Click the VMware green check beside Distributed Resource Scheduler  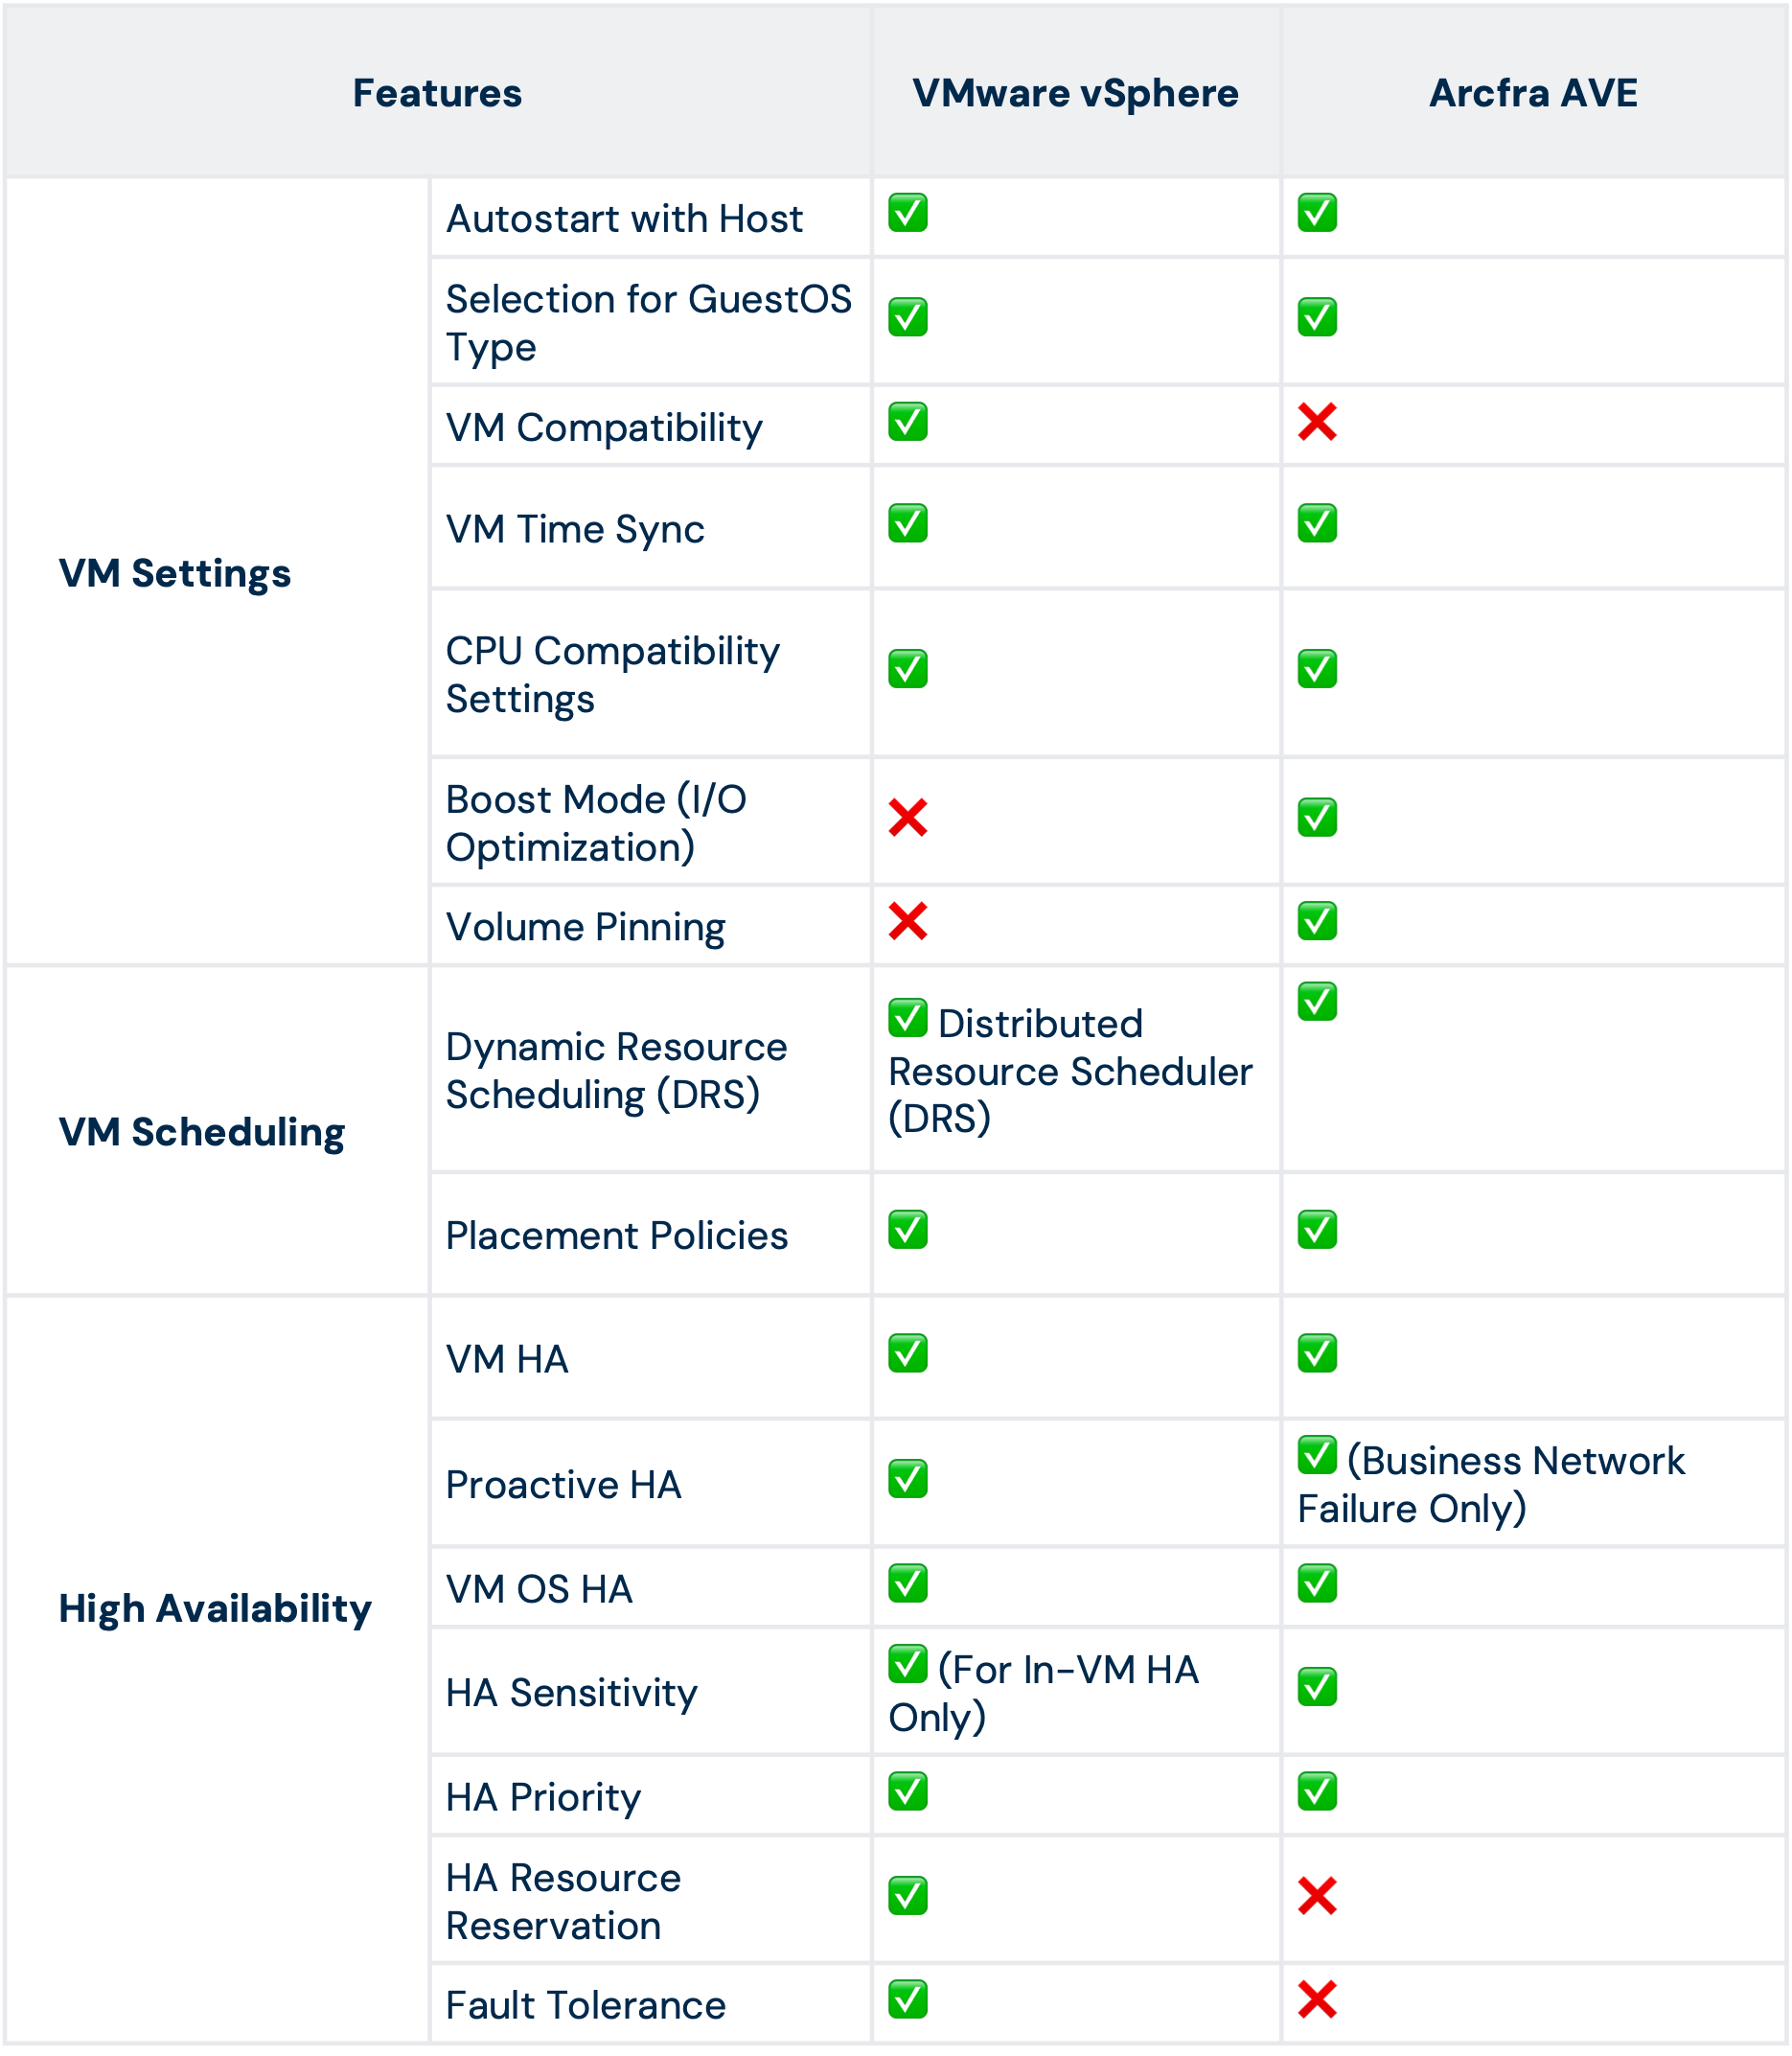(x=908, y=1018)
